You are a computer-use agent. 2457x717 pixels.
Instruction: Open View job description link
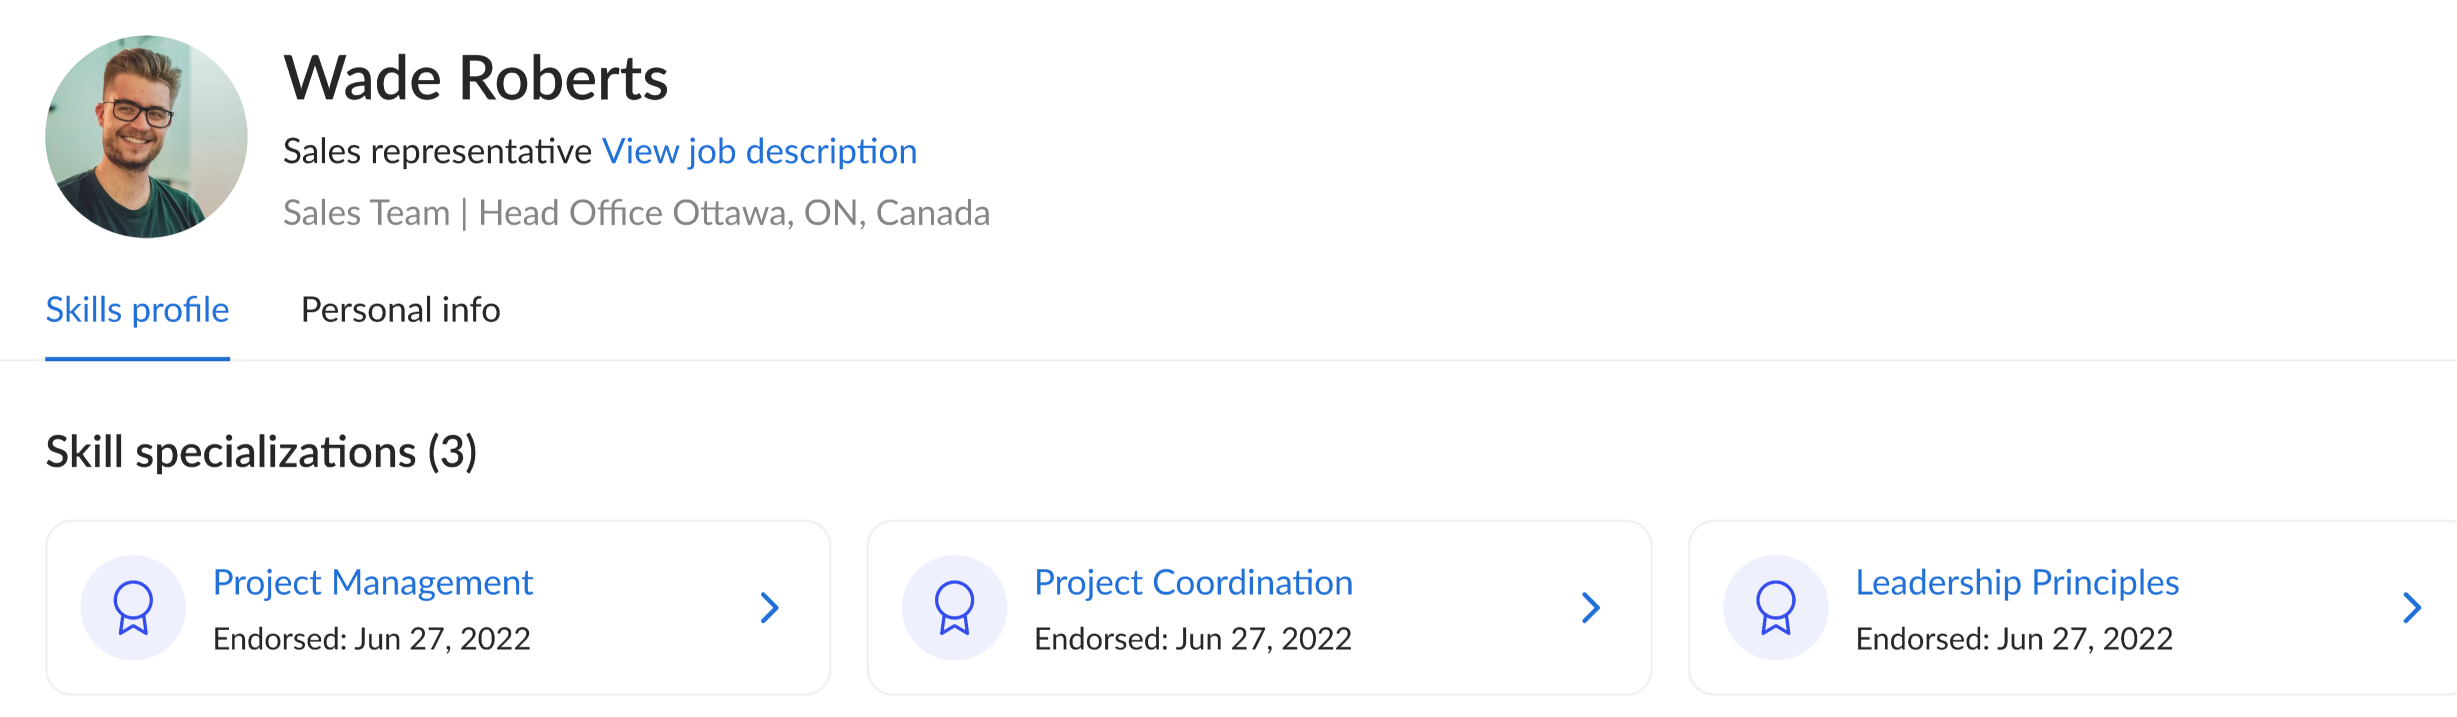760,151
